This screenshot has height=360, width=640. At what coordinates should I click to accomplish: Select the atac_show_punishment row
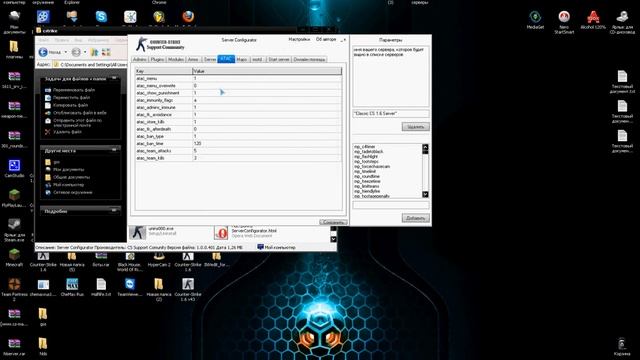[239, 93]
